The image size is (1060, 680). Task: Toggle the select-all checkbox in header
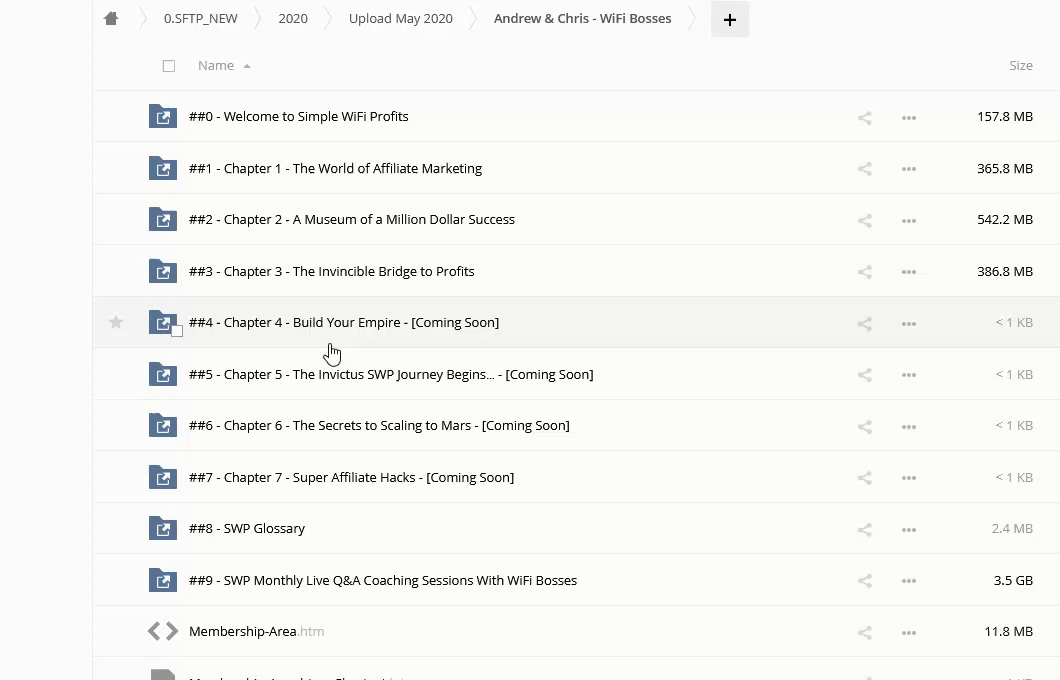coord(168,66)
